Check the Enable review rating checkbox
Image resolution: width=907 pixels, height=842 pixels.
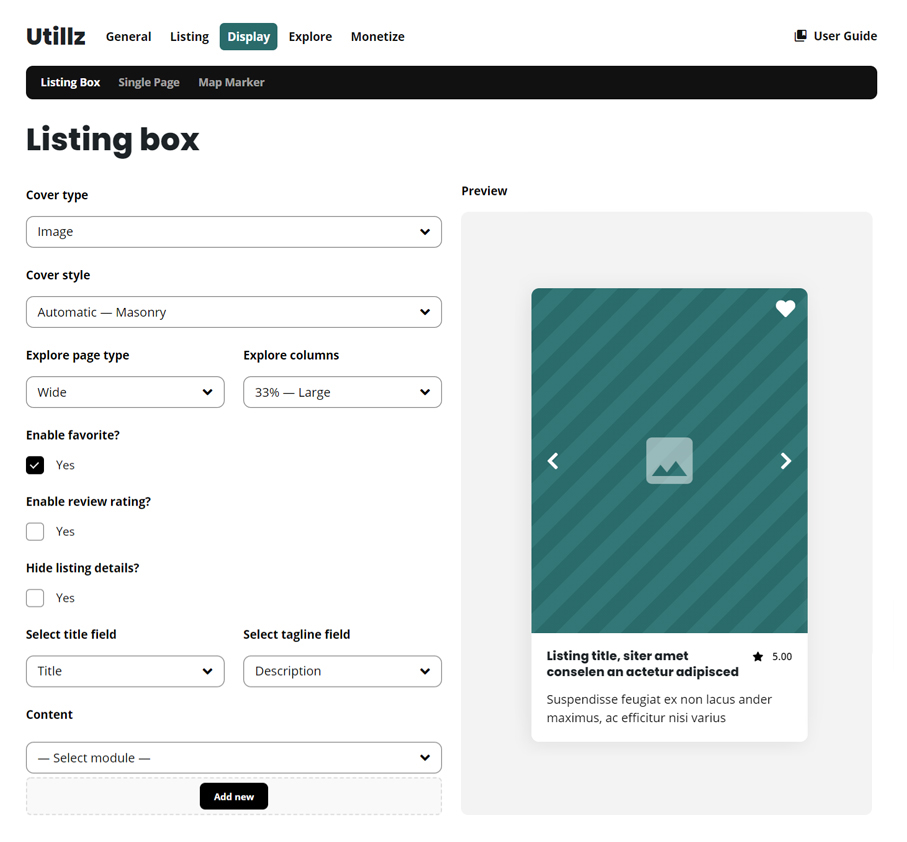click(x=35, y=531)
